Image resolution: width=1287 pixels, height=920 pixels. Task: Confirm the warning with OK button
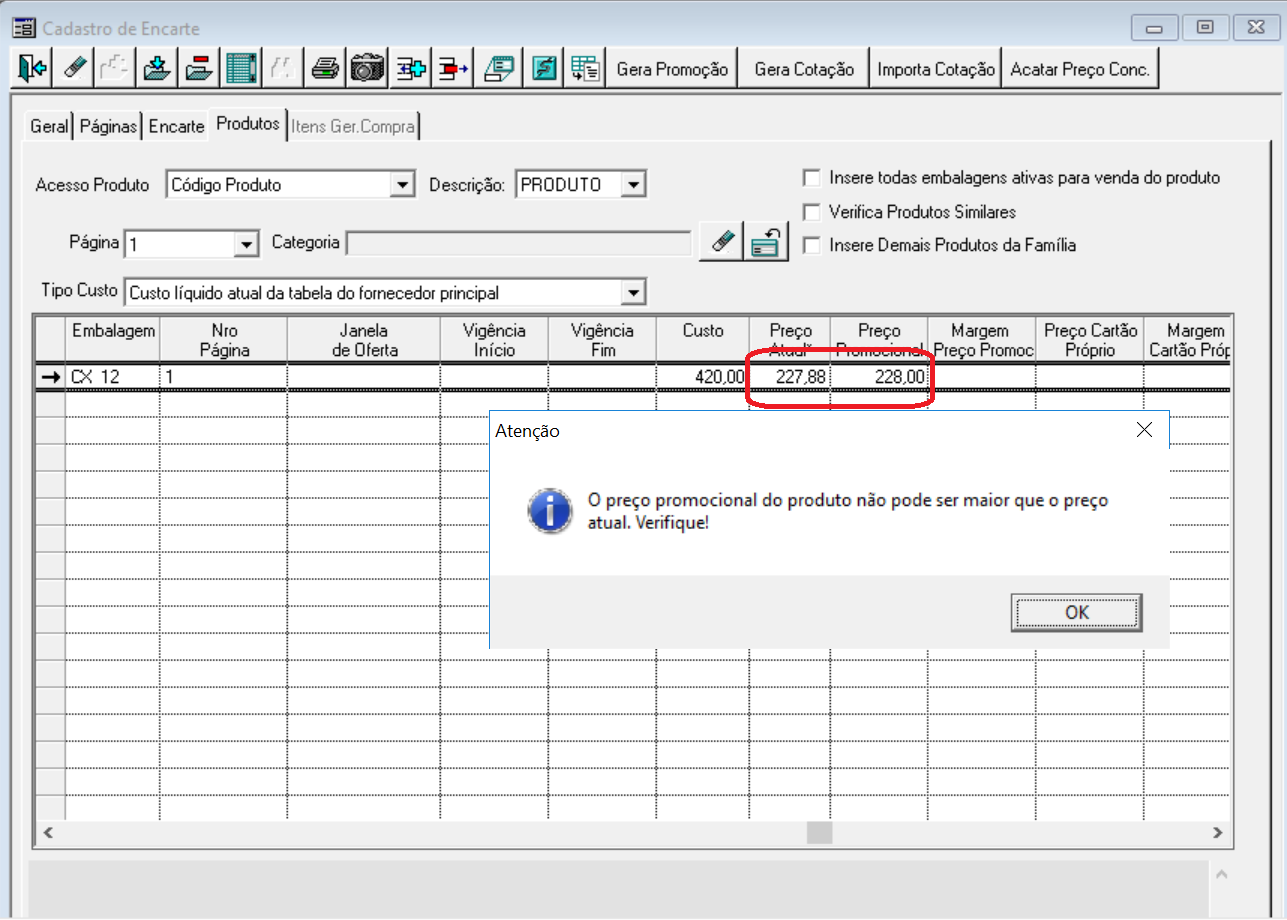click(1077, 612)
